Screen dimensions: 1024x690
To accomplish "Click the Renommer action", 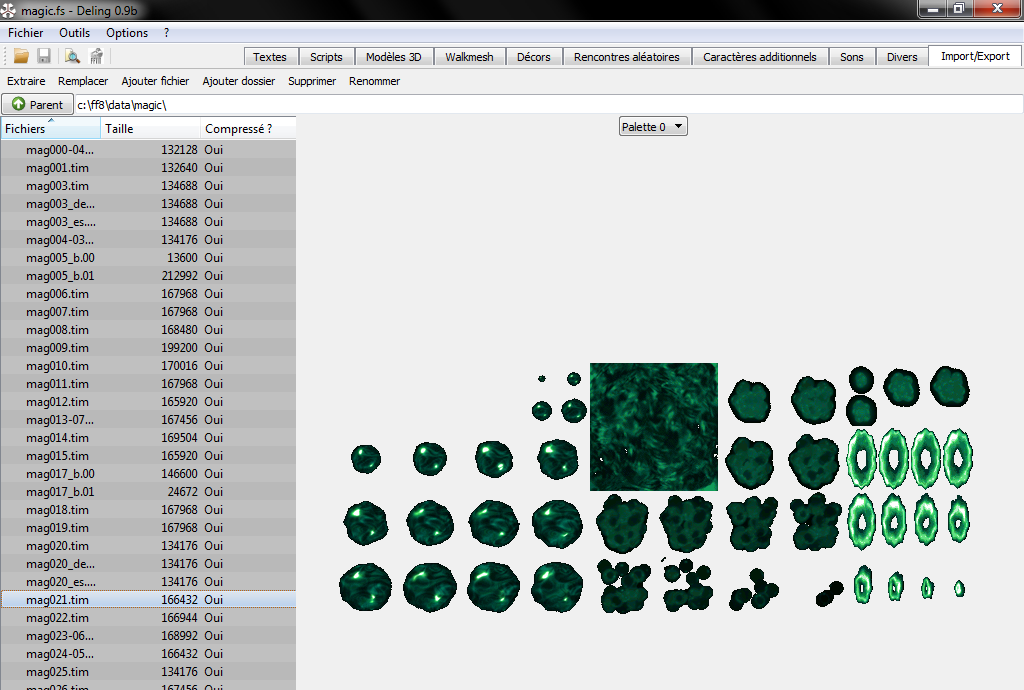I will tap(374, 81).
